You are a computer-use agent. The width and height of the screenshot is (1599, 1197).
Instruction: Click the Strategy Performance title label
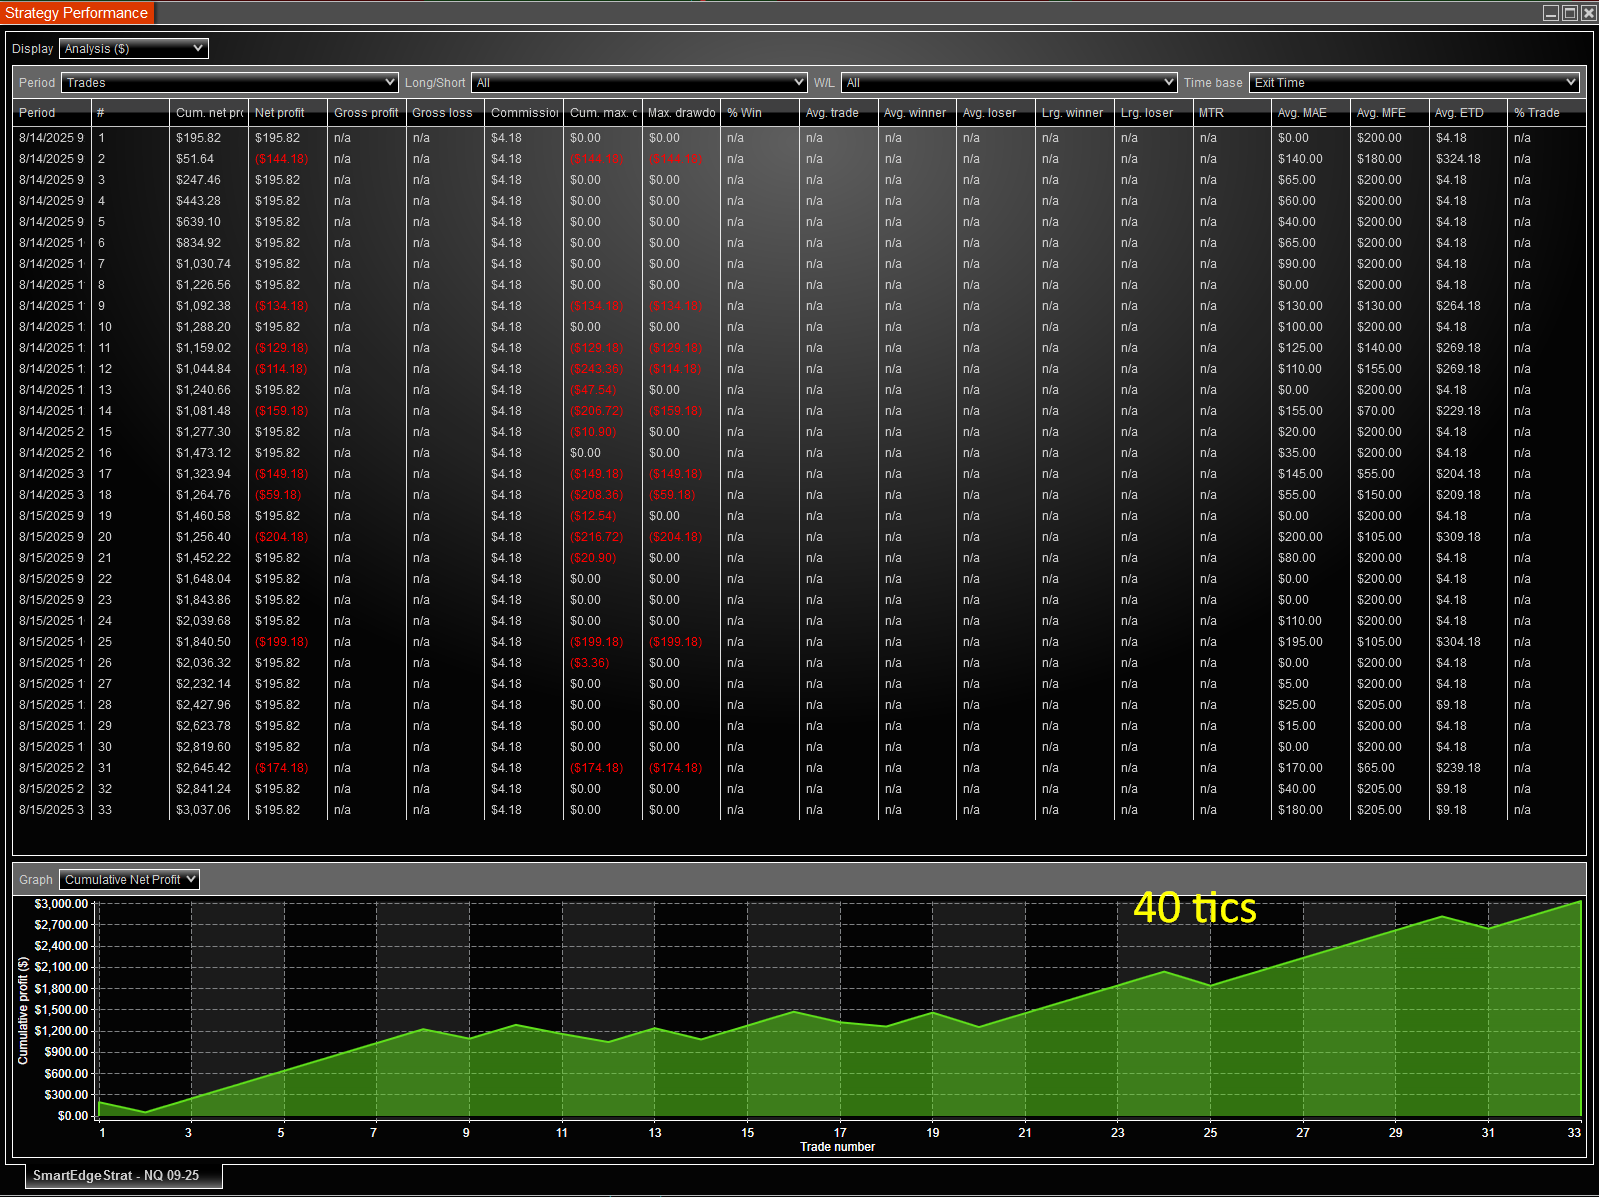pos(76,13)
